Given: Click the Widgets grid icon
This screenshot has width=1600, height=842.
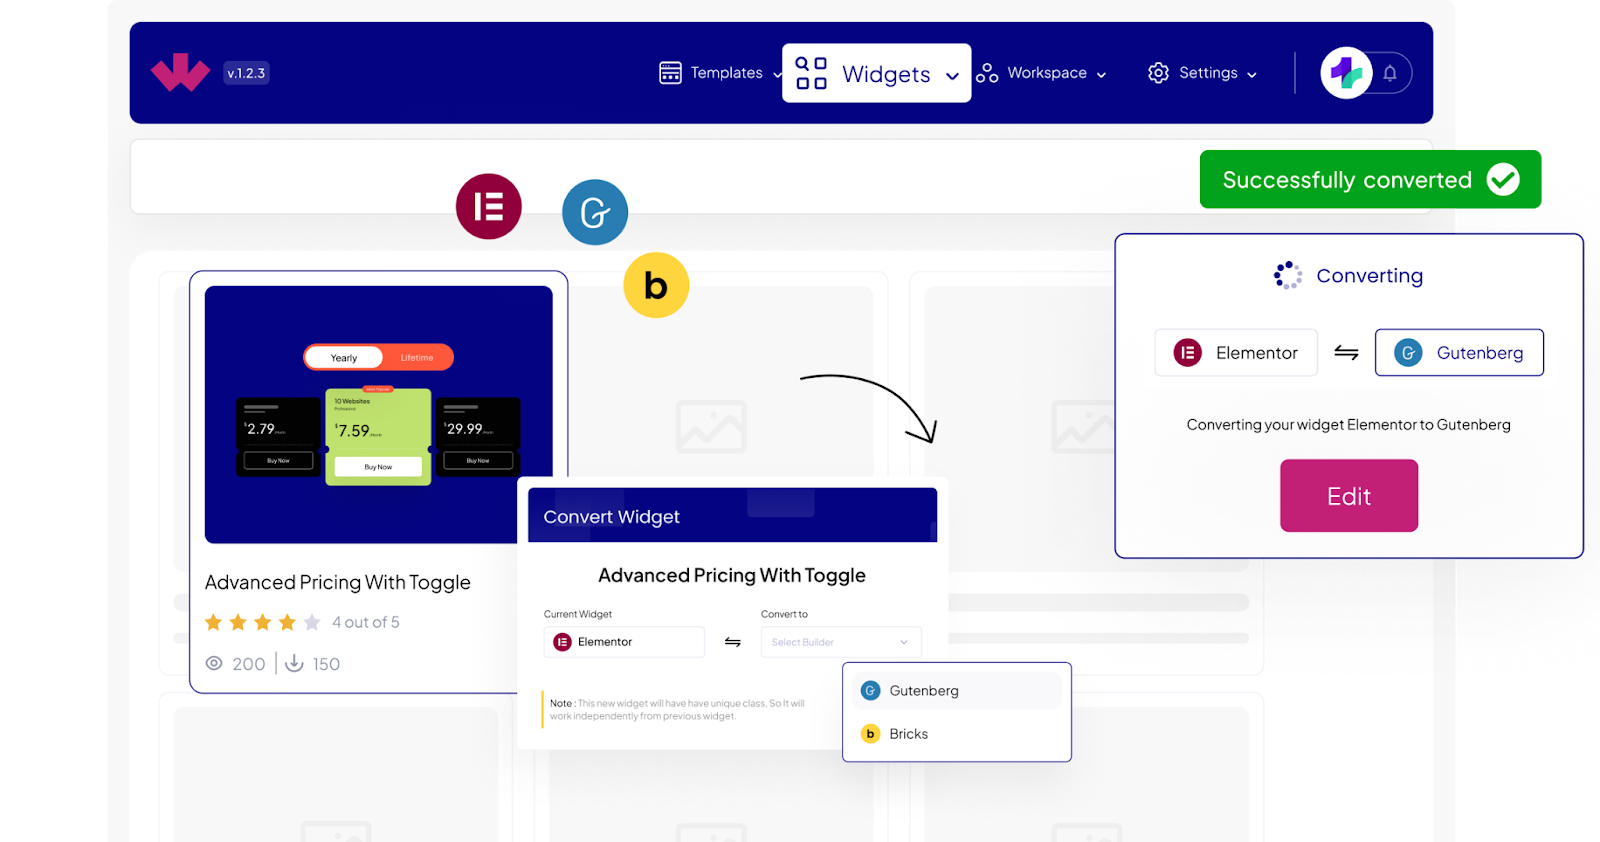Looking at the screenshot, I should click(x=811, y=73).
